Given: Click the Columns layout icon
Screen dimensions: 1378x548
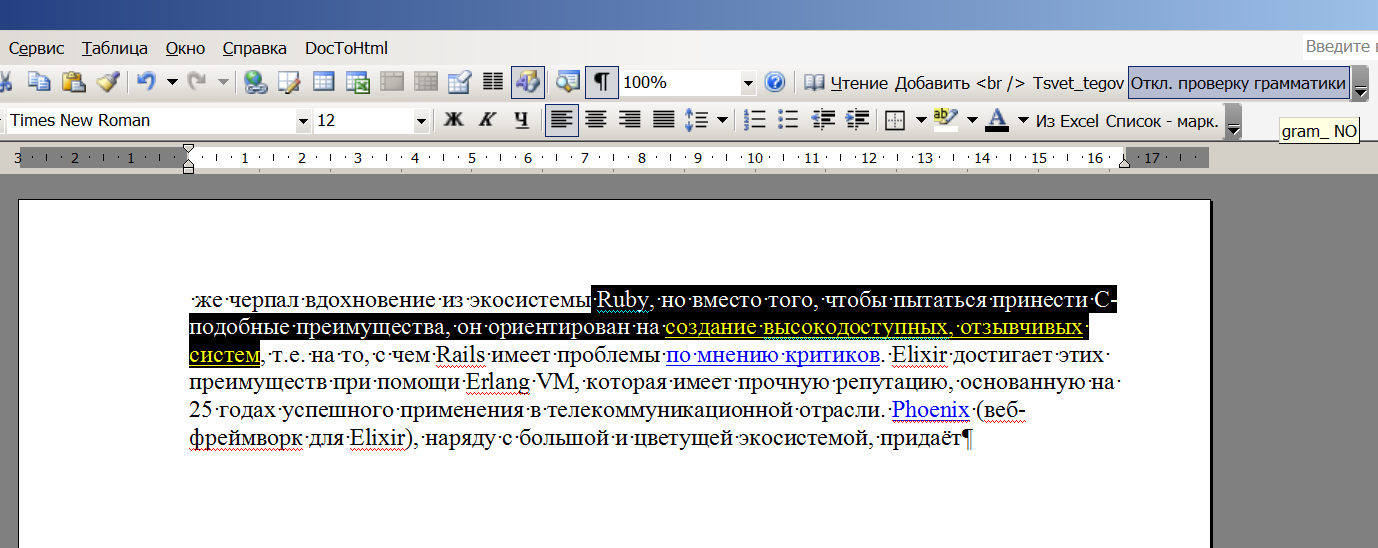Looking at the screenshot, I should [x=493, y=82].
